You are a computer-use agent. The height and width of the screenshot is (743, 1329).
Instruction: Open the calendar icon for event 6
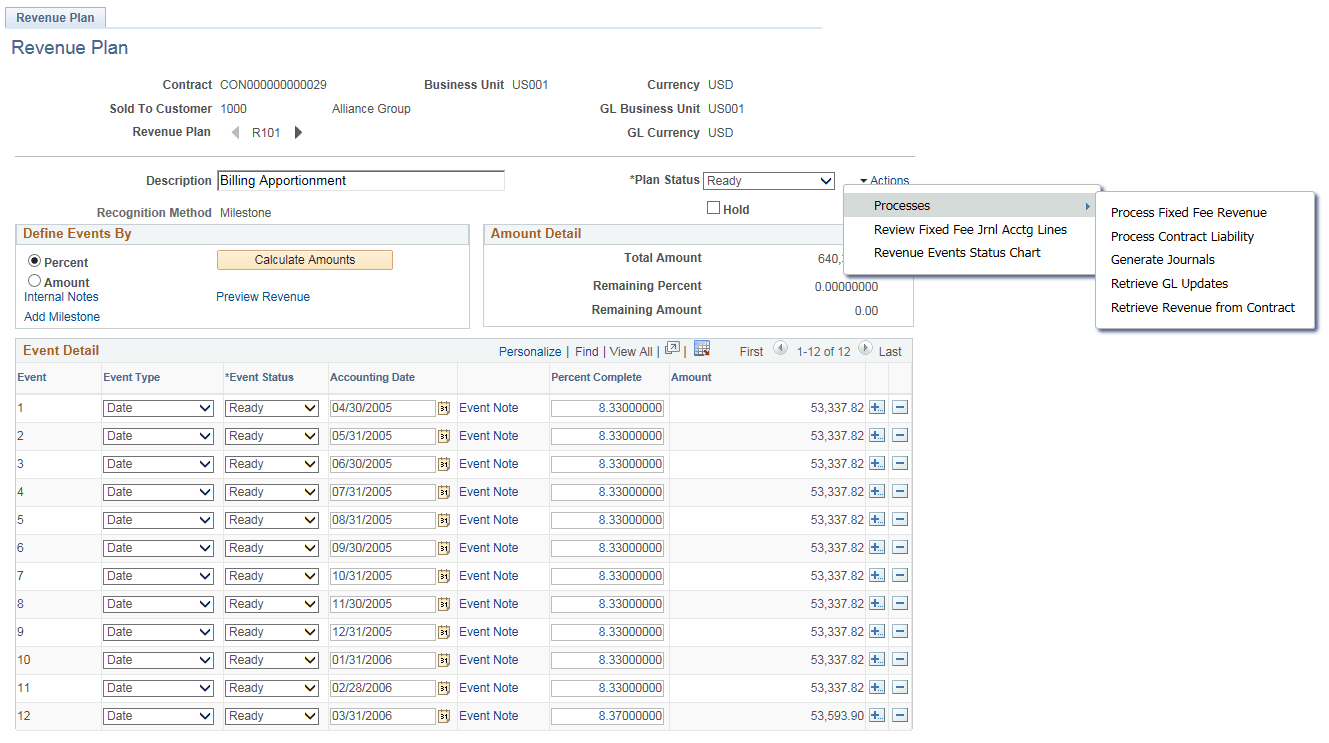tap(443, 547)
